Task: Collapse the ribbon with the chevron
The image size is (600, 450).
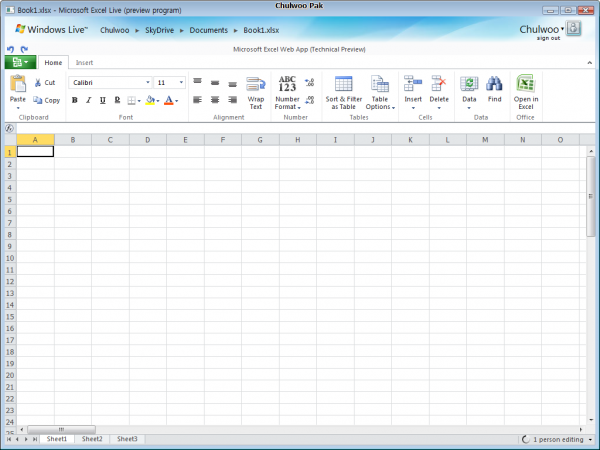Action: [x=590, y=62]
